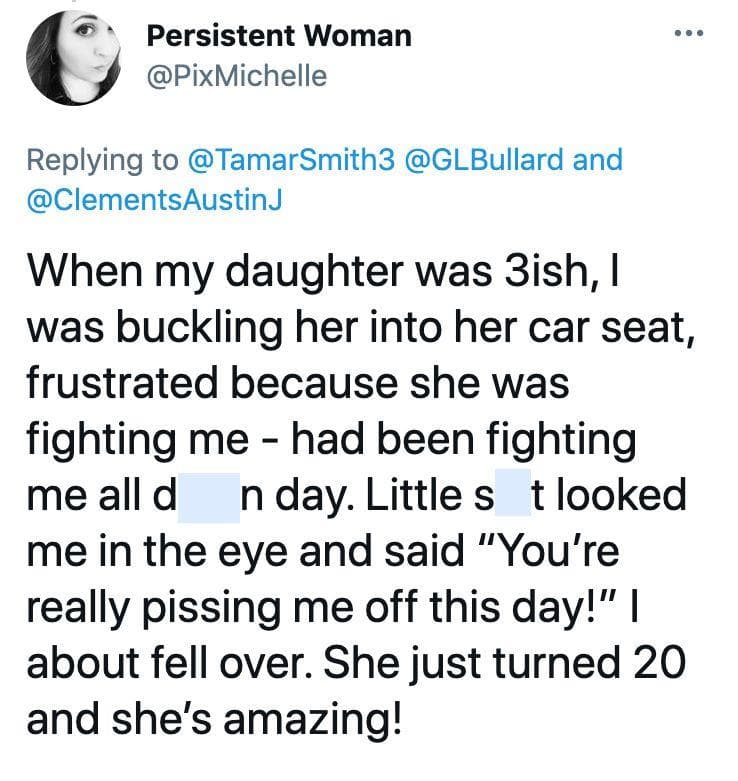Click the word "frustrated" in the tweet

click(123, 384)
